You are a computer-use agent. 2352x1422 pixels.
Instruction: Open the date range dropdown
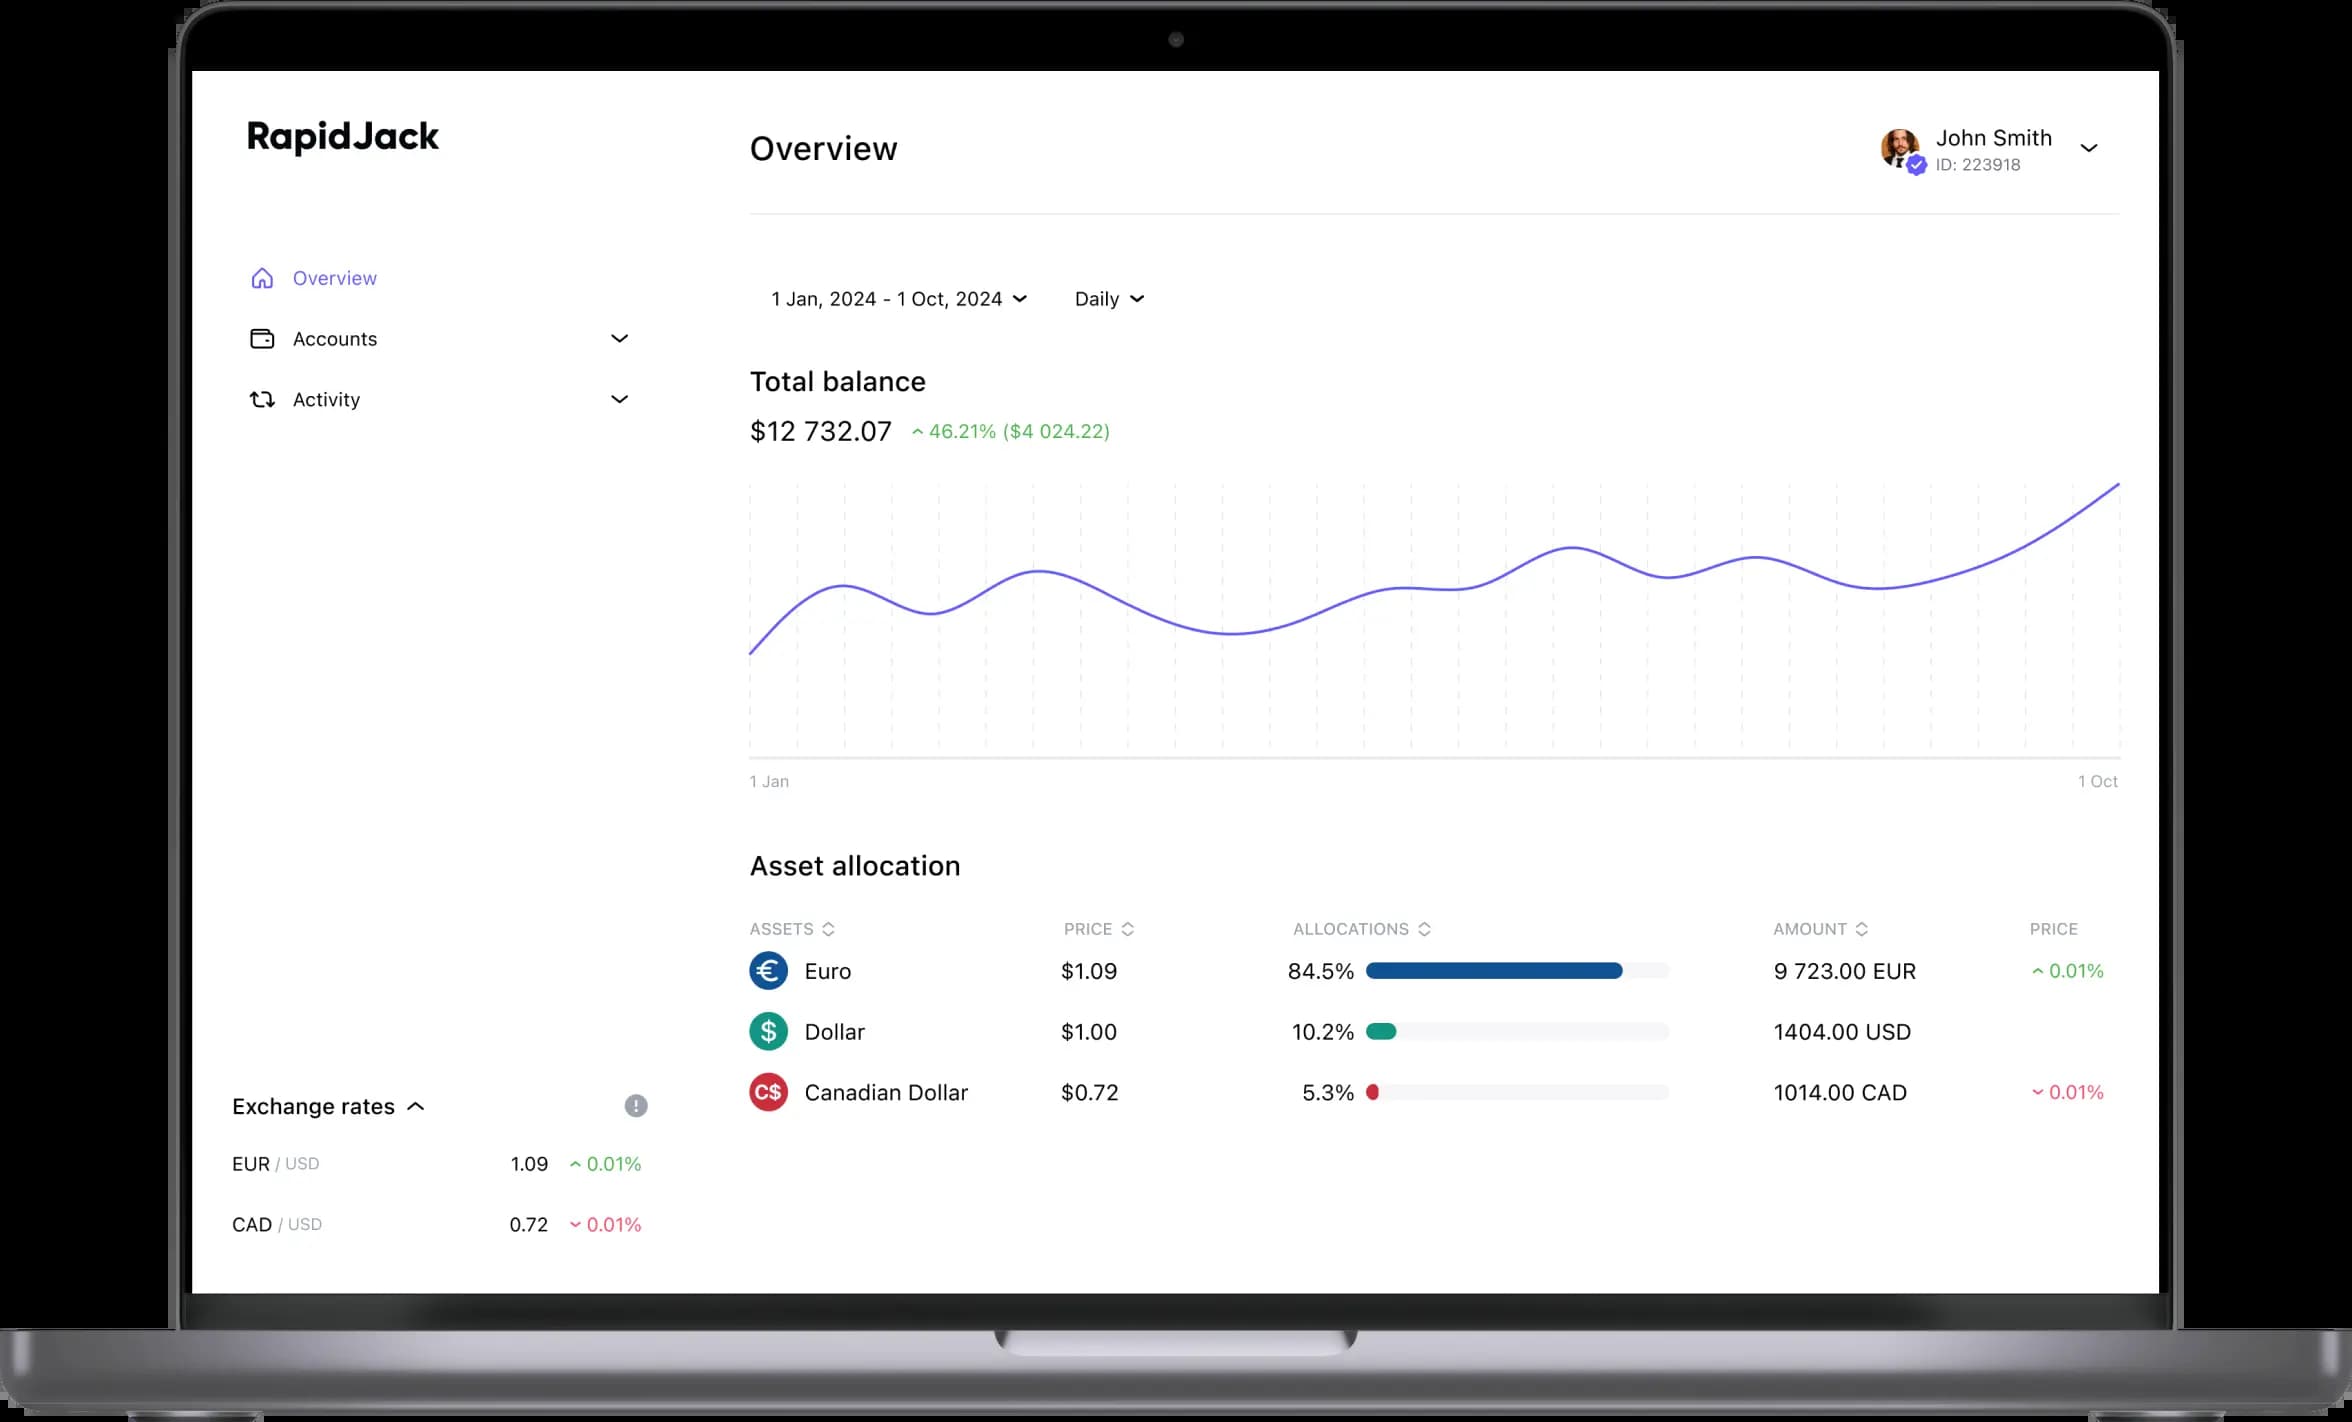(899, 299)
